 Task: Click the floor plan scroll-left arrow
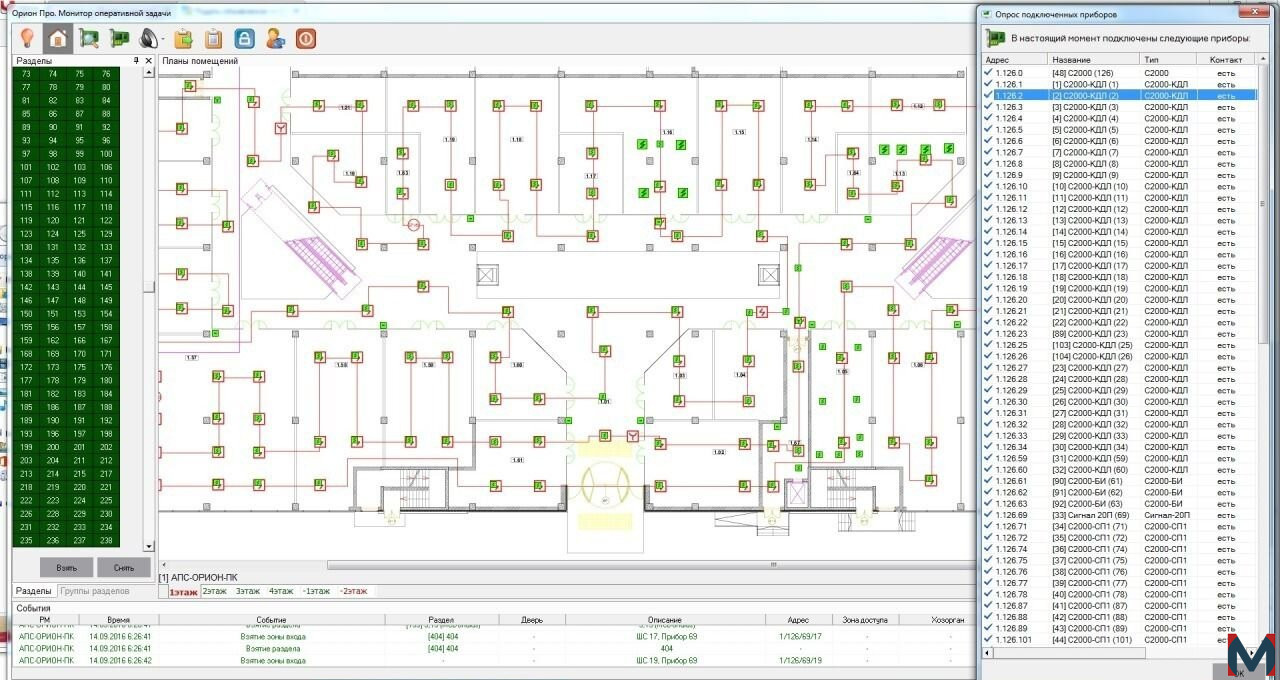164,565
